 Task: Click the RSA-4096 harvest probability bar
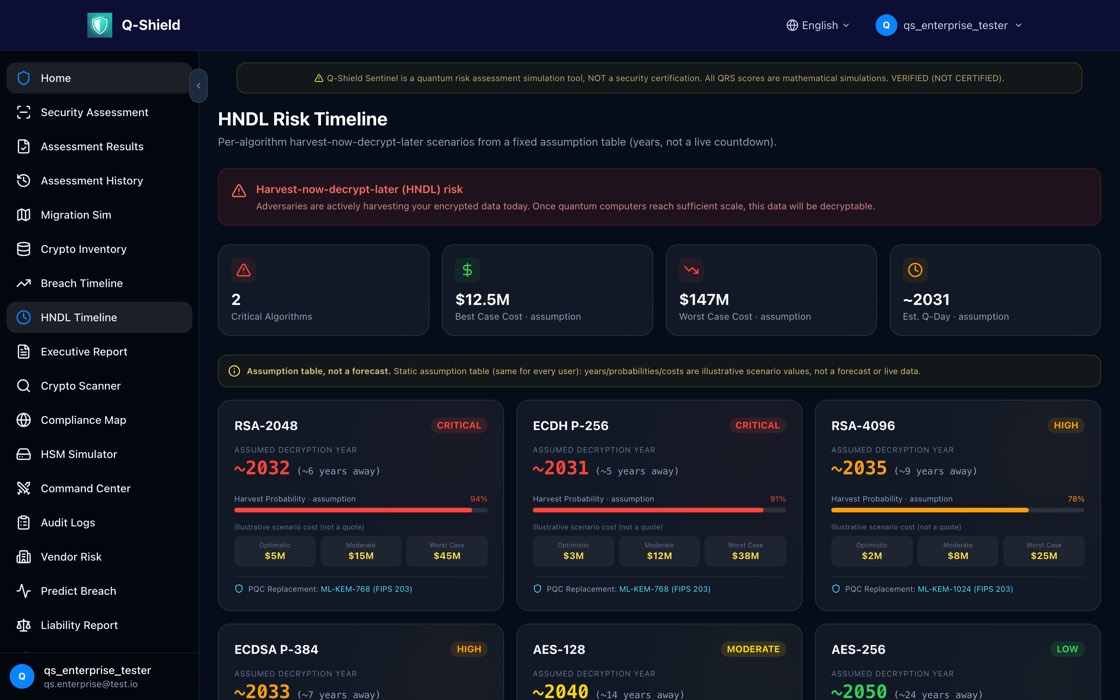(x=958, y=510)
